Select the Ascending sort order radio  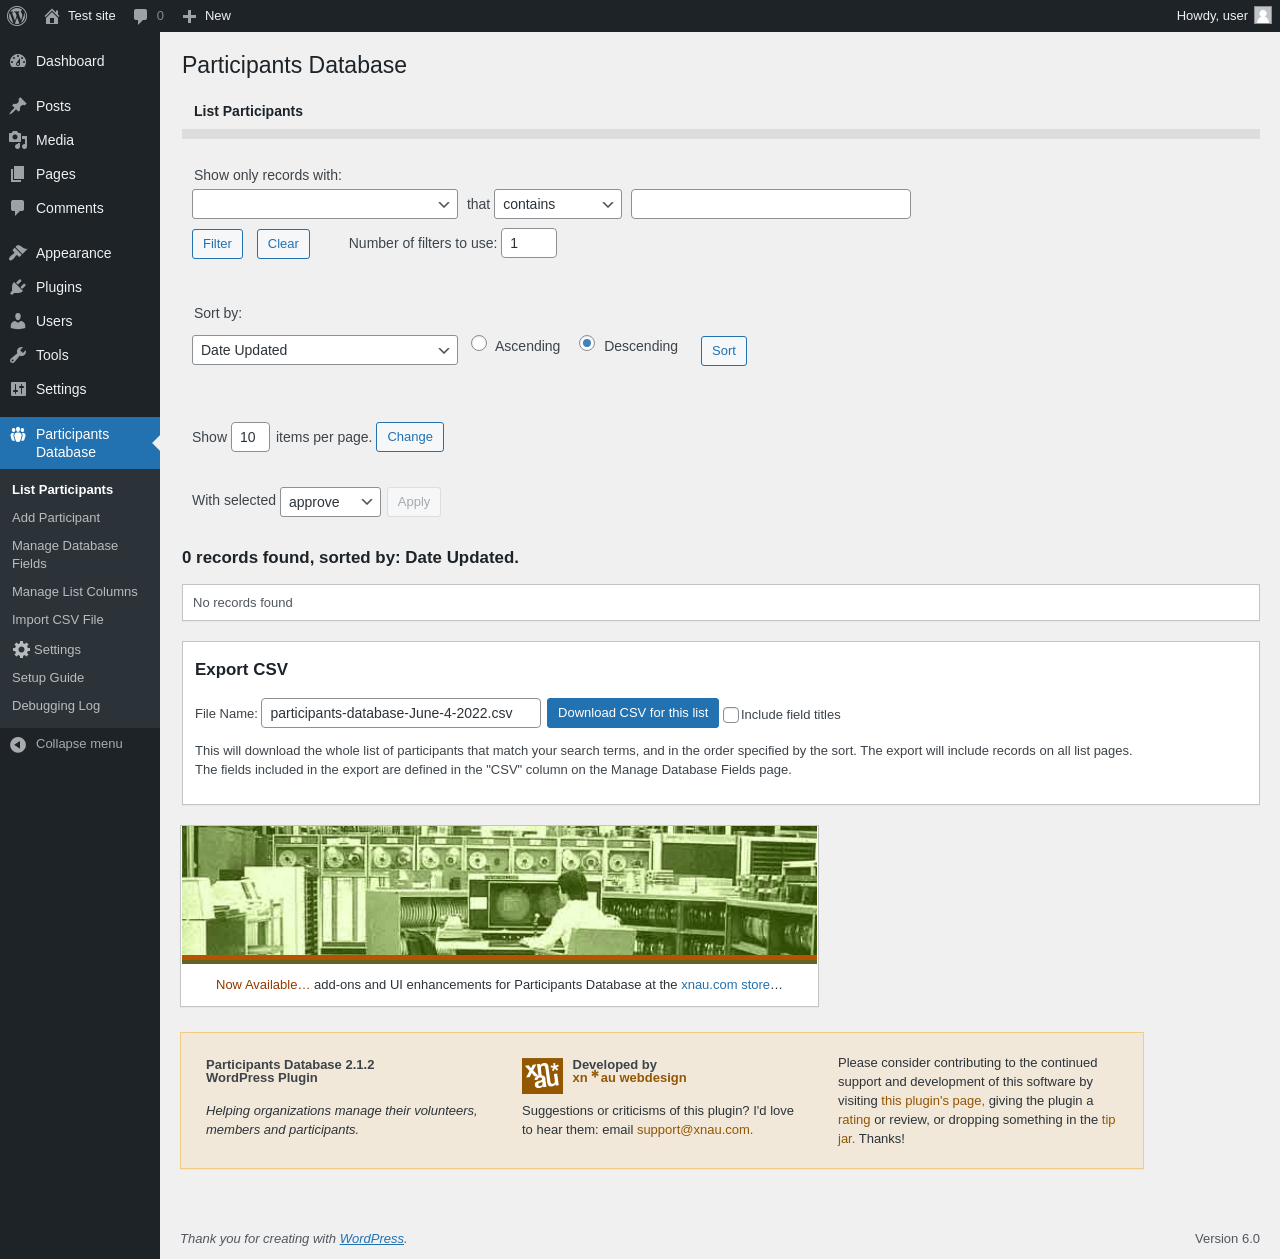click(479, 343)
